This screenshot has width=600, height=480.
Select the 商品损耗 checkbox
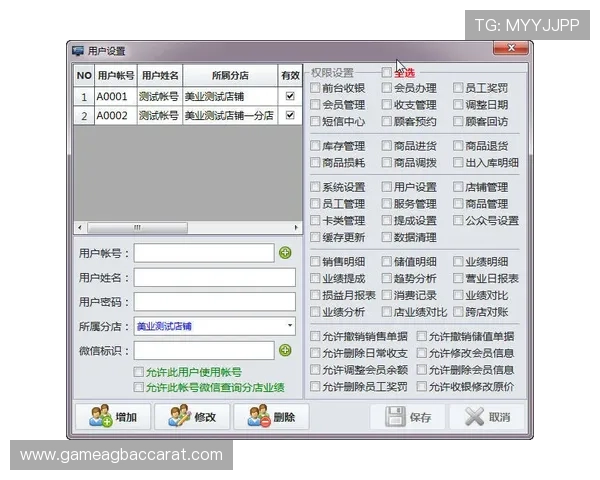315,162
